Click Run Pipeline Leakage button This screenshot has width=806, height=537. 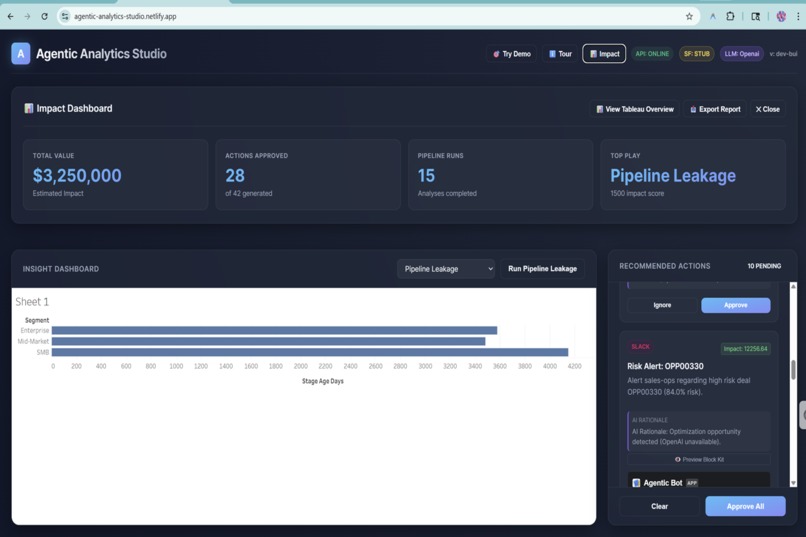coord(542,269)
